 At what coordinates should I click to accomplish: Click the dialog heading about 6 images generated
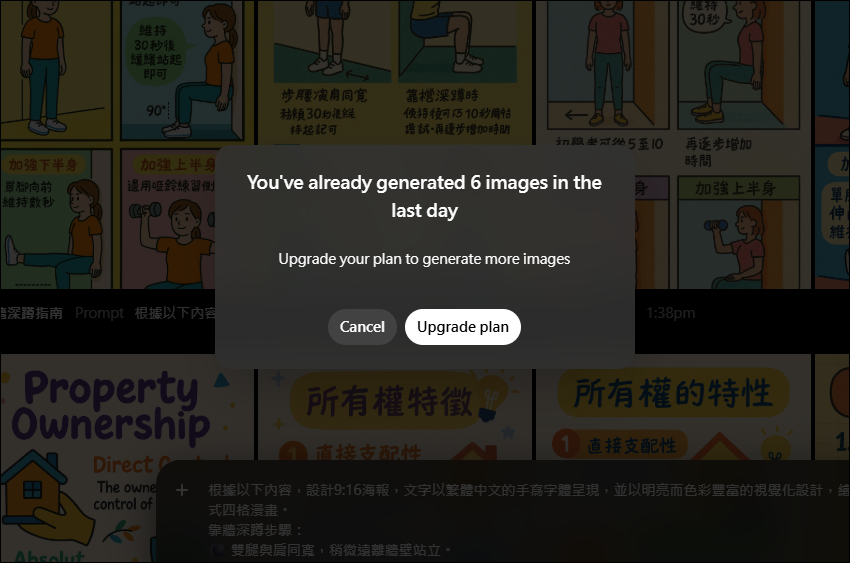click(424, 196)
